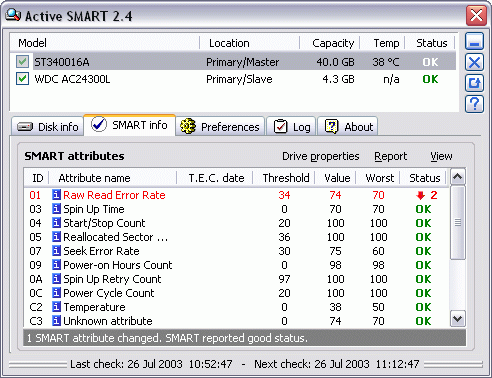Select the Temperature attribute row

237,307
